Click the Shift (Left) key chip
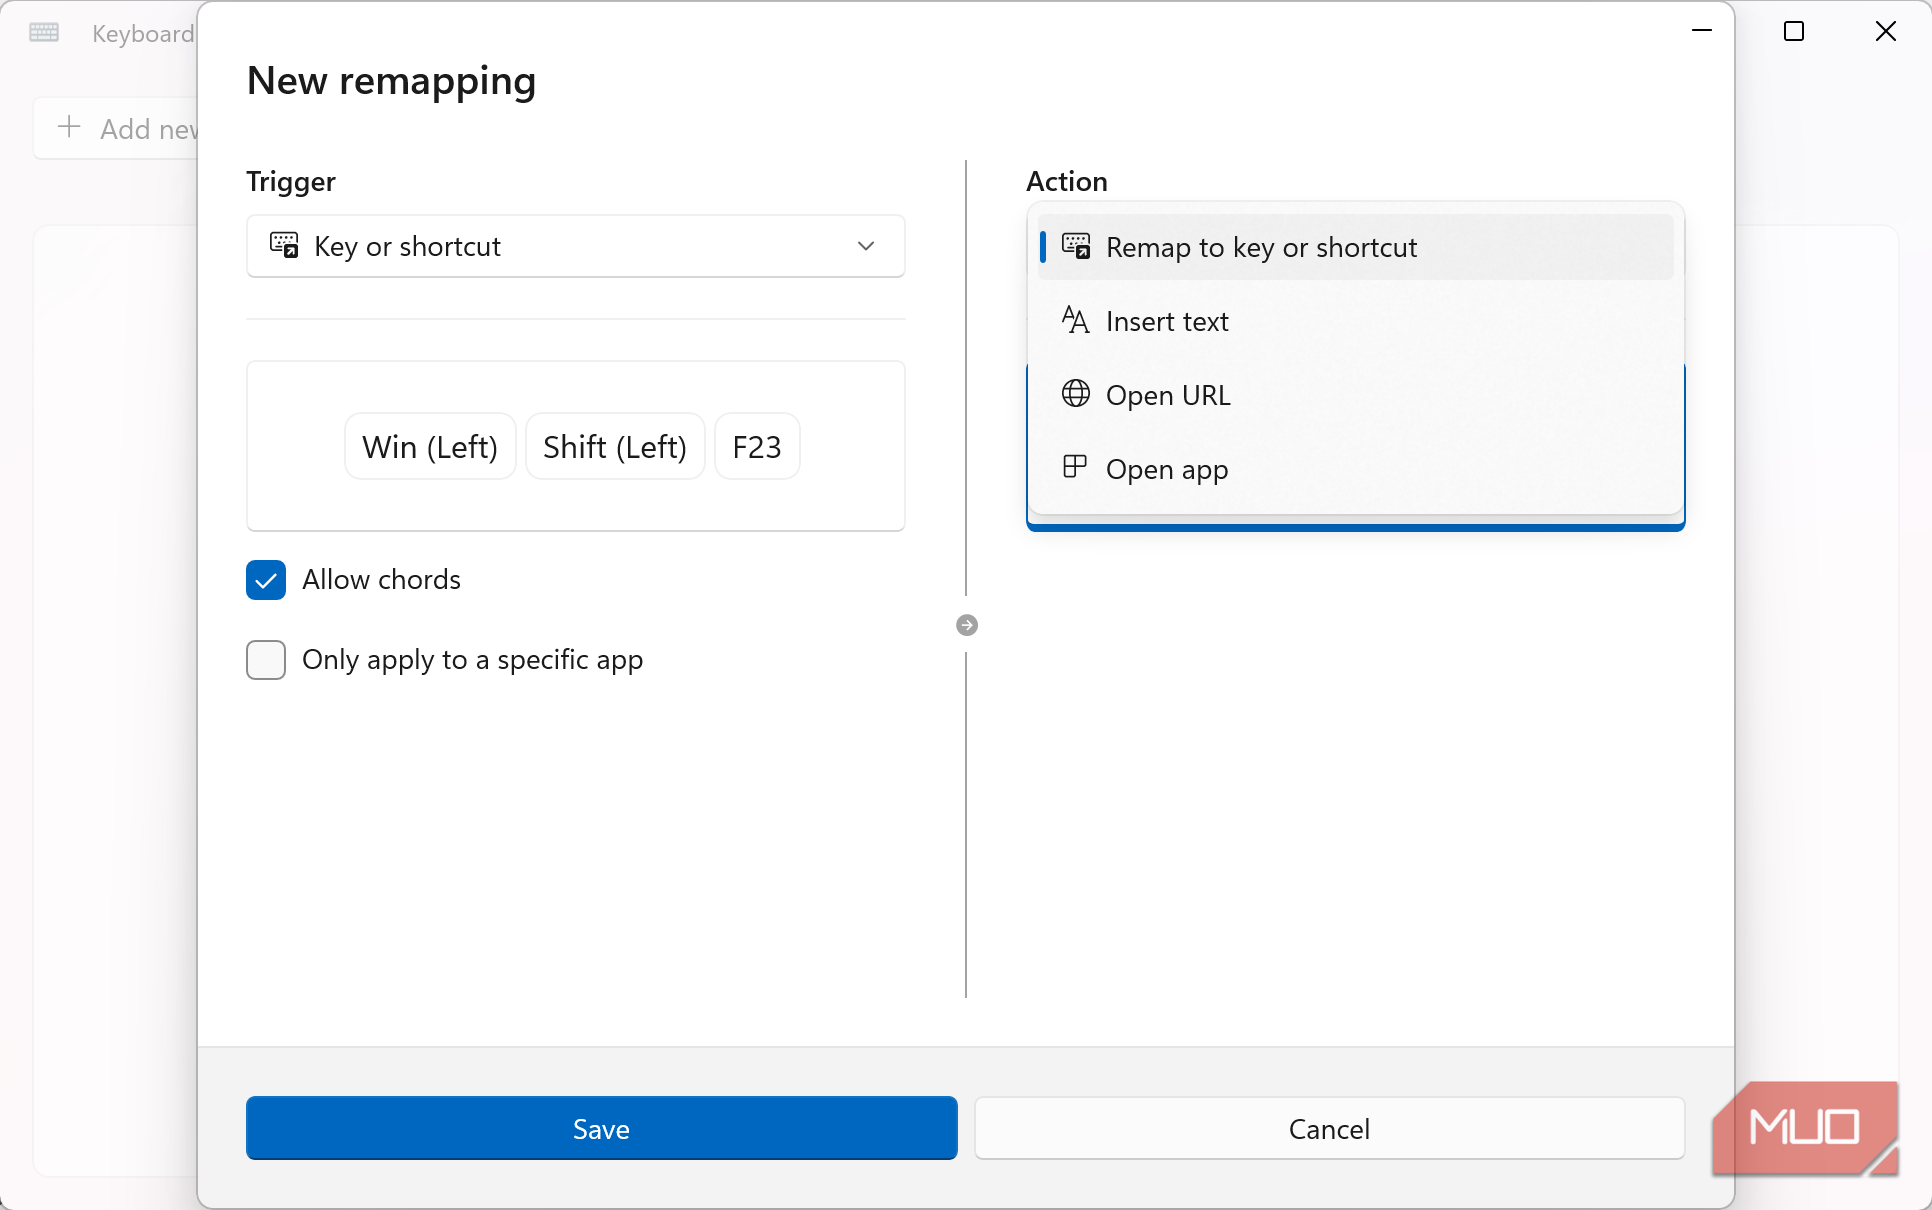The image size is (1932, 1210). 615,446
